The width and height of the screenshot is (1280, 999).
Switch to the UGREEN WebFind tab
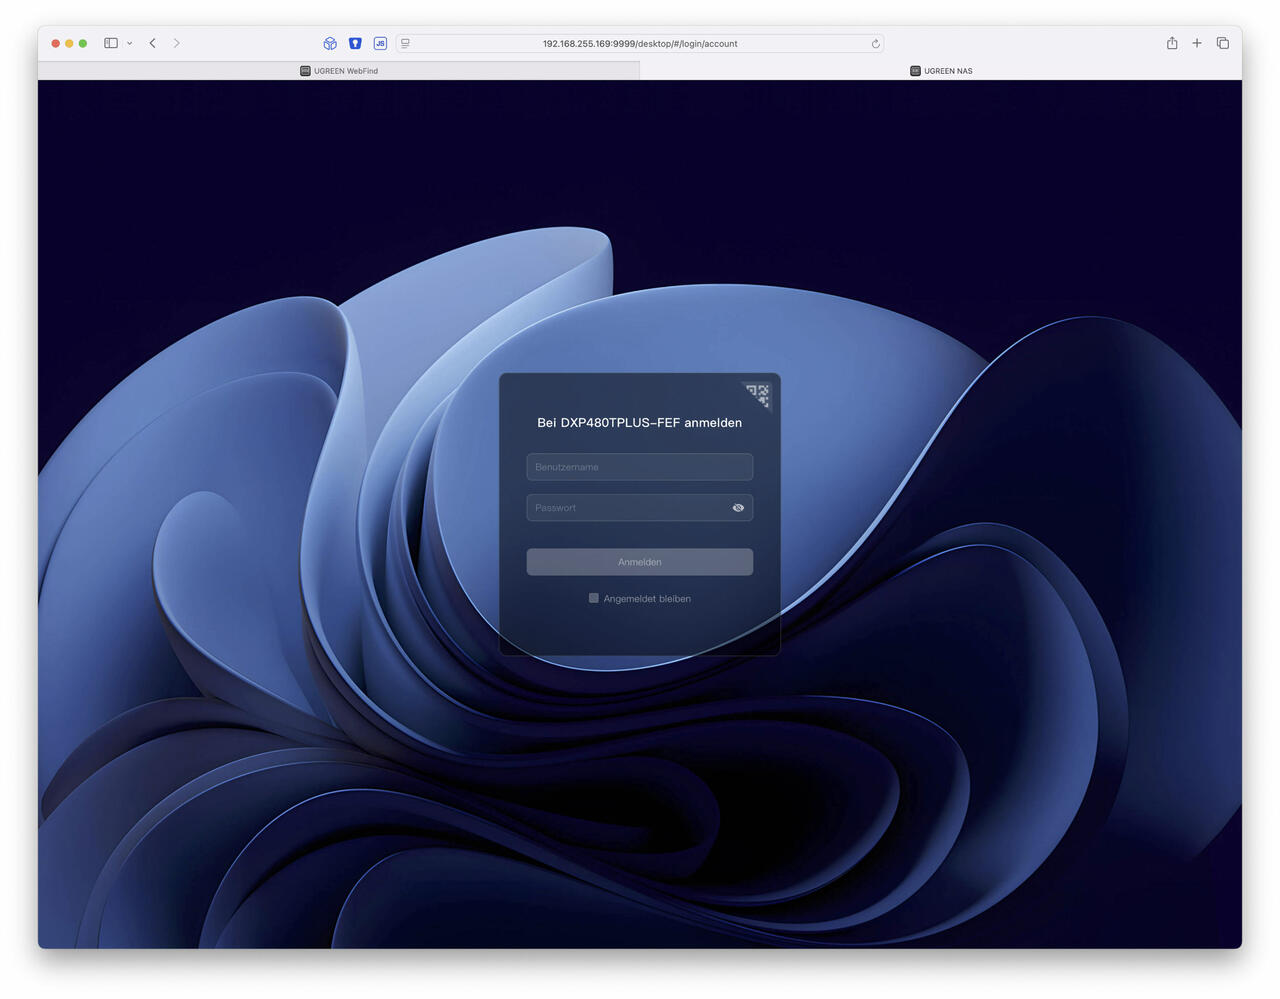tap(339, 71)
